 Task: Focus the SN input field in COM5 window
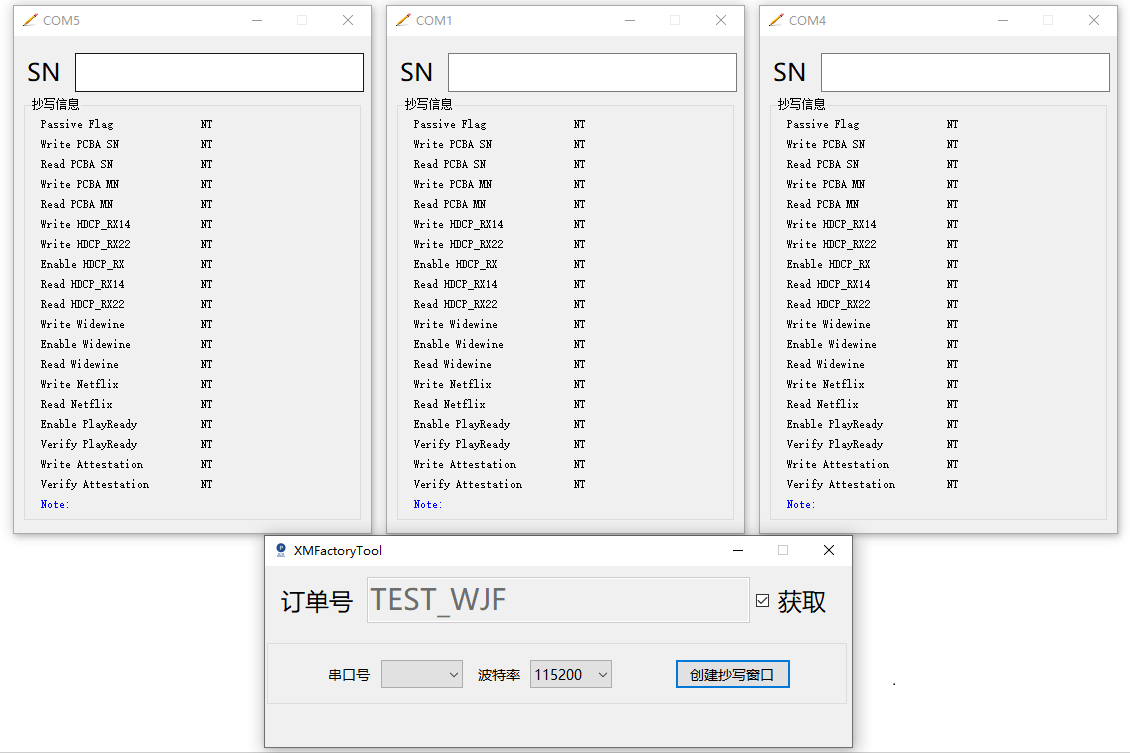pyautogui.click(x=219, y=72)
